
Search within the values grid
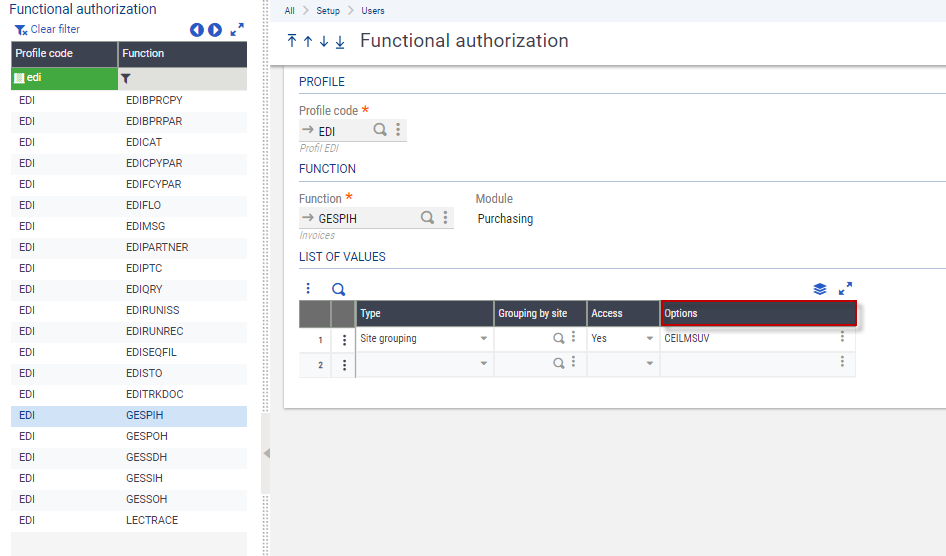338,289
